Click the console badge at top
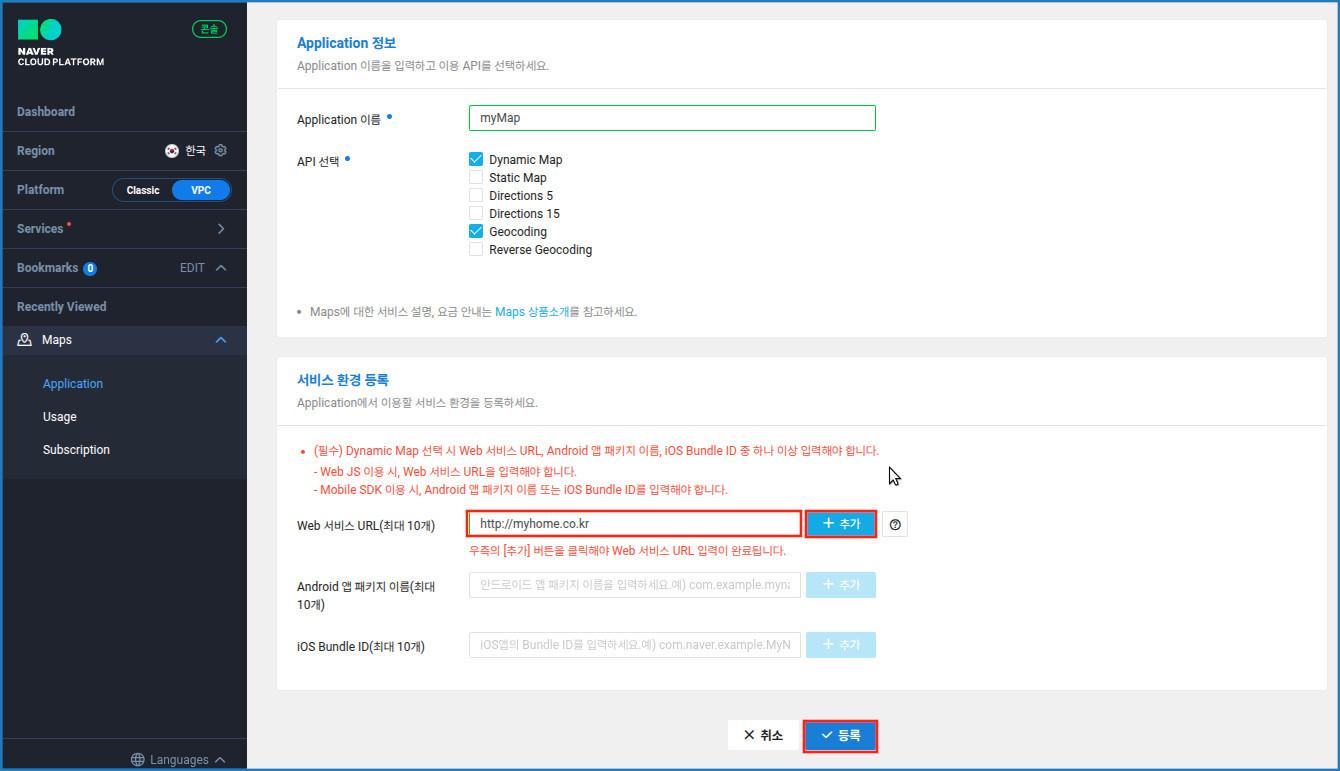The height and width of the screenshot is (771, 1340). [209, 29]
